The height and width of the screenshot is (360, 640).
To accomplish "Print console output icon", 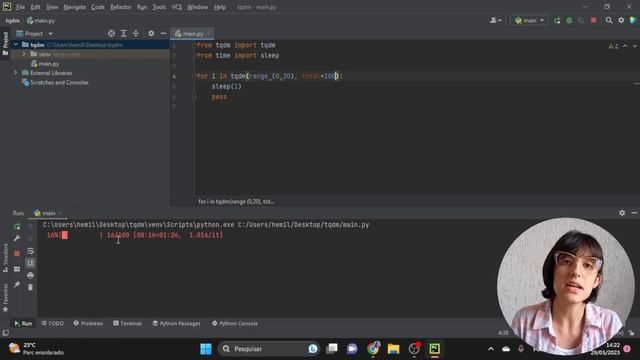I will pyautogui.click(x=30, y=276).
